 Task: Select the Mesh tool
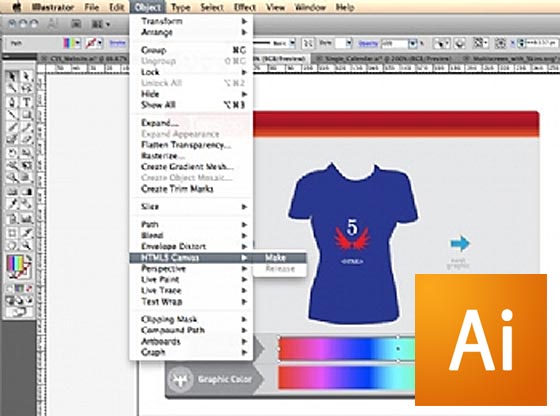point(12,192)
